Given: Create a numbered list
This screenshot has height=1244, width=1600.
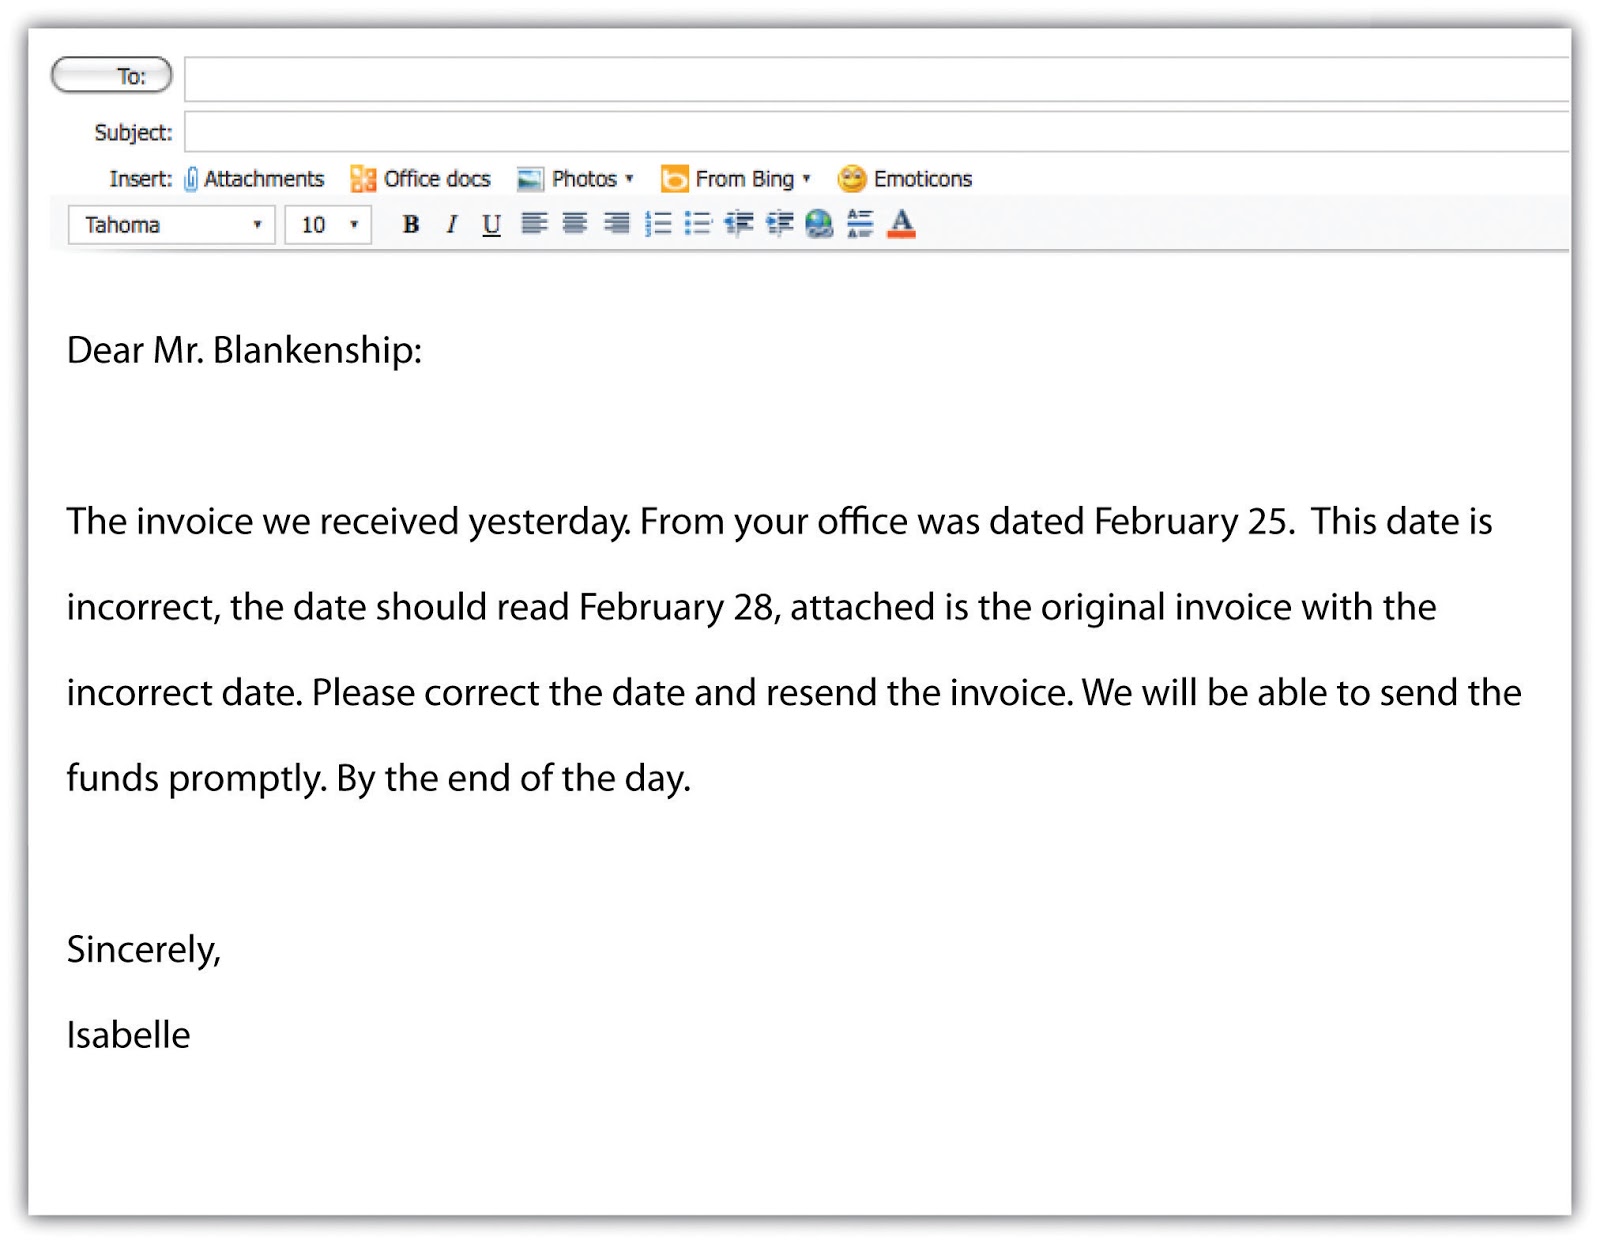Looking at the screenshot, I should (x=659, y=224).
